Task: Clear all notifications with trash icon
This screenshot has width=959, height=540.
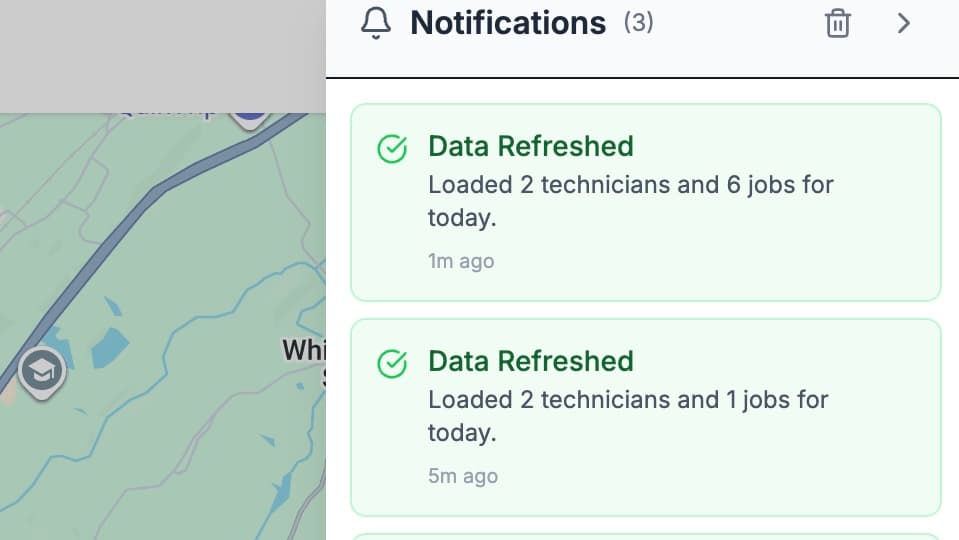Action: click(837, 23)
